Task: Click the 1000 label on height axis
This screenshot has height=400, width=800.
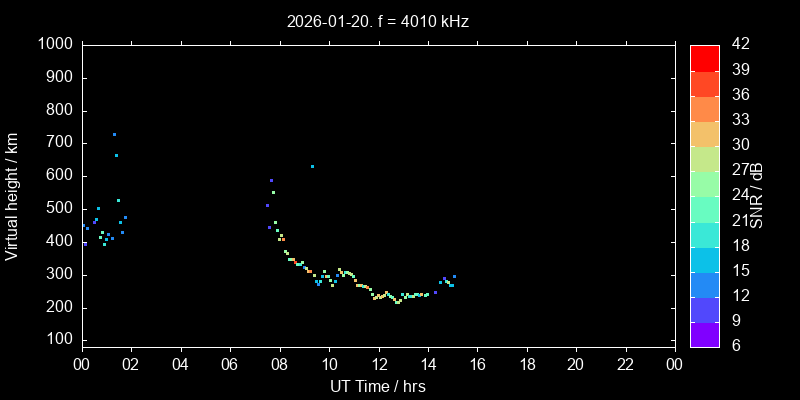Action: 54,44
